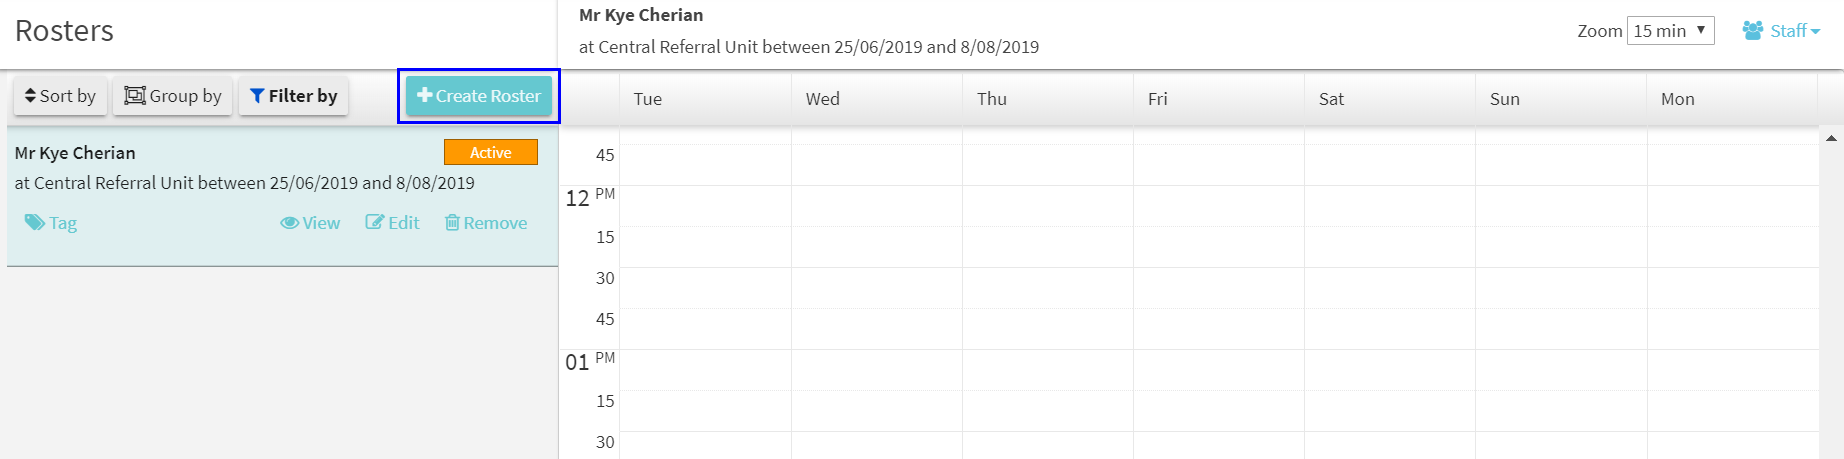The image size is (1844, 459).
Task: Click the plus icon on Create Roster
Action: click(x=424, y=95)
